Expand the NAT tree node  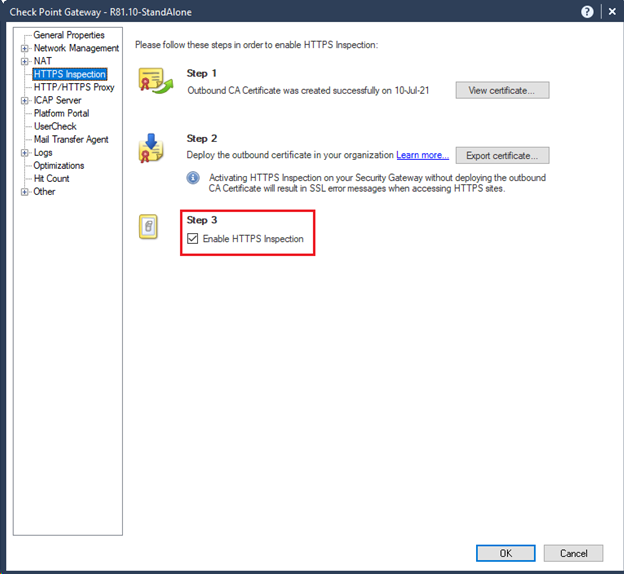click(x=24, y=61)
